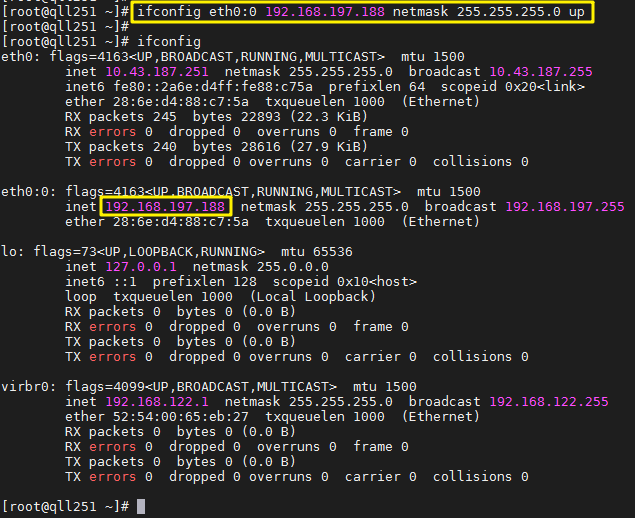
Task: Click the broadcast address 192.168.122.255
Action: point(549,401)
